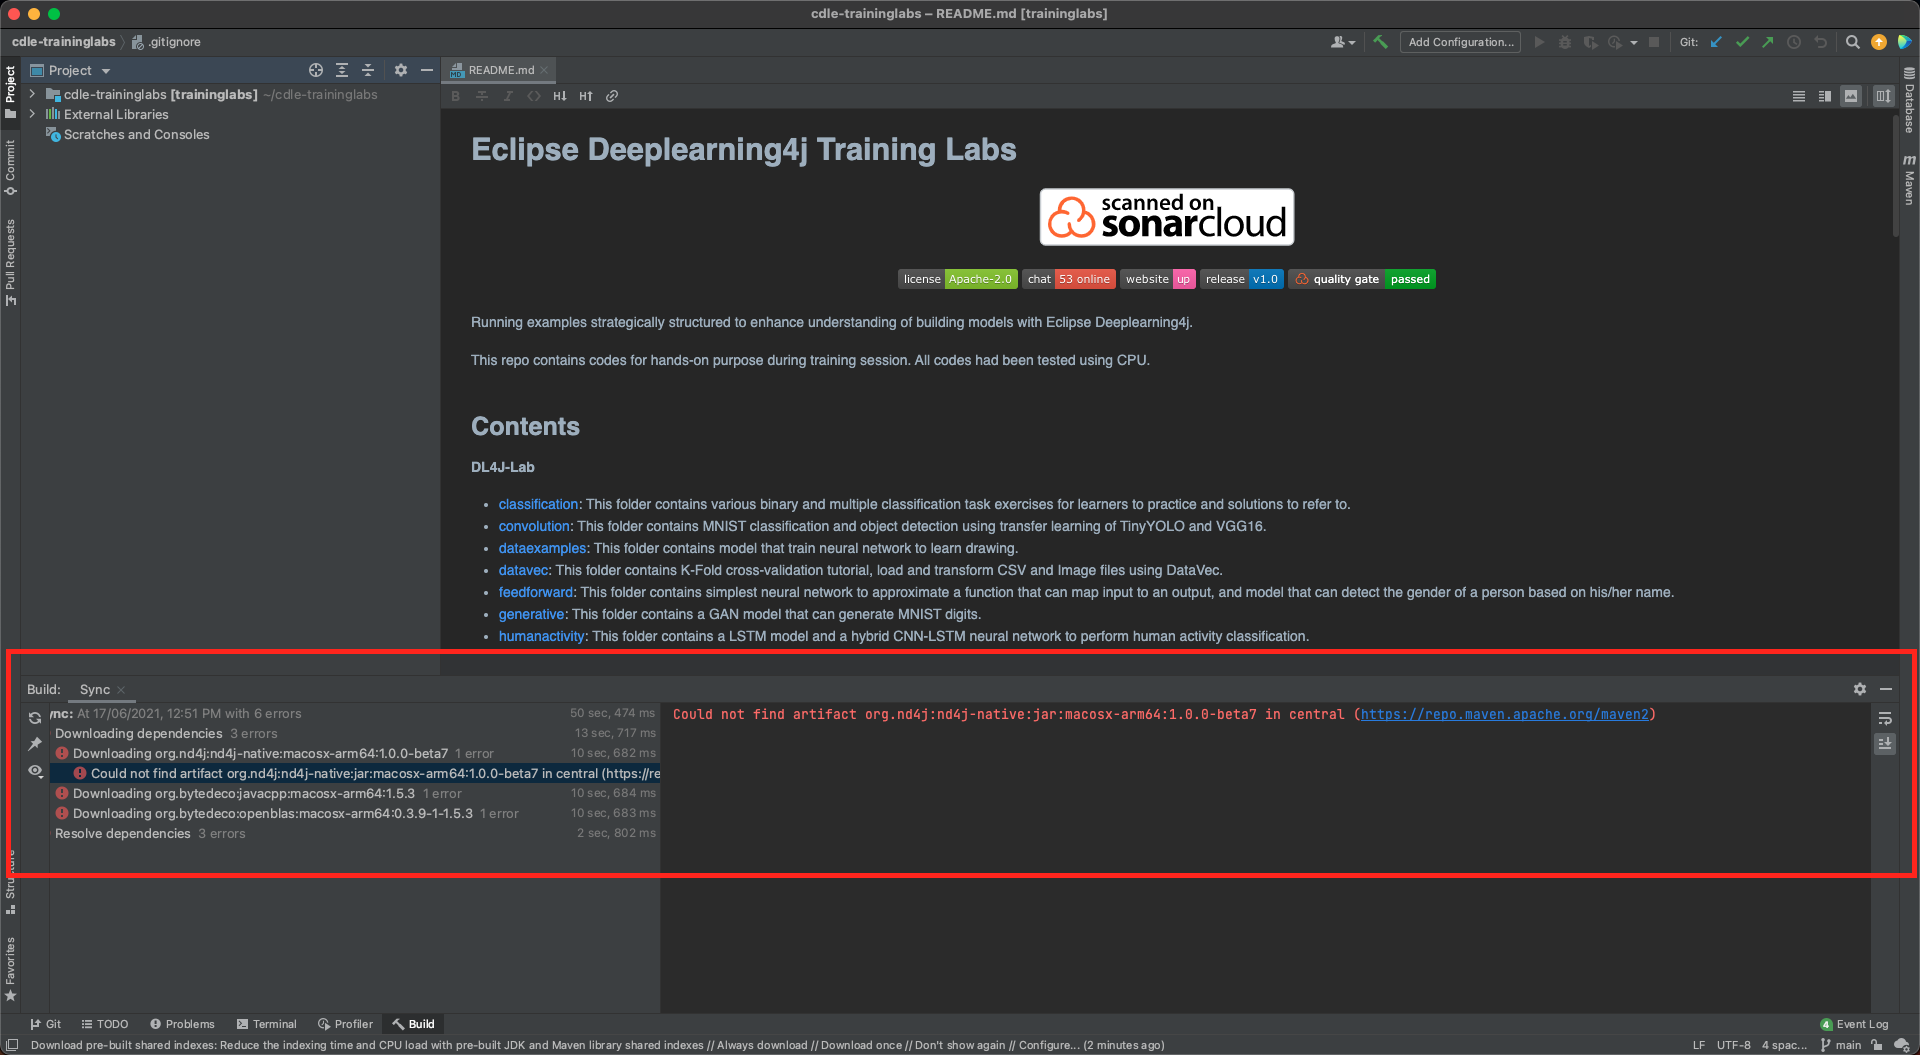
Task: Click the Git Rollback icon
Action: click(1820, 42)
